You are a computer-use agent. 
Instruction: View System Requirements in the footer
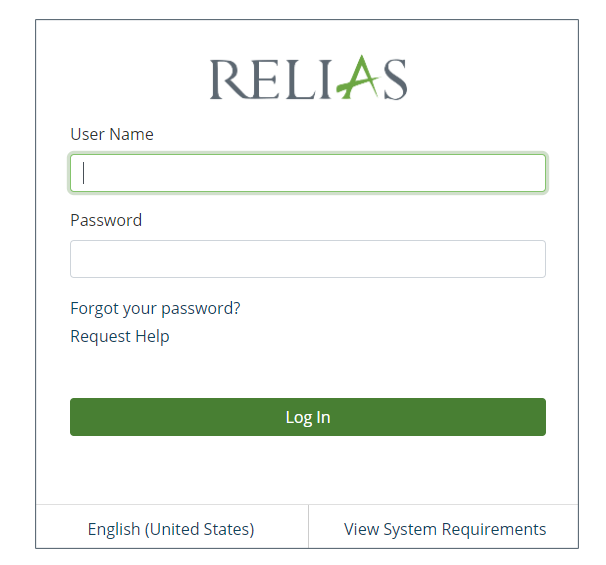tap(445, 529)
